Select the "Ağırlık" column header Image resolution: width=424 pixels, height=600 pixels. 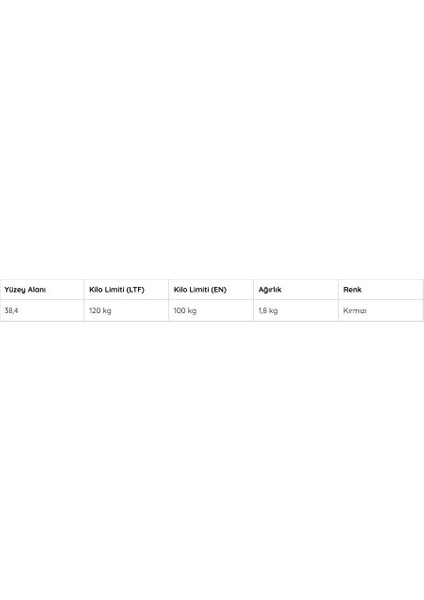(296, 290)
